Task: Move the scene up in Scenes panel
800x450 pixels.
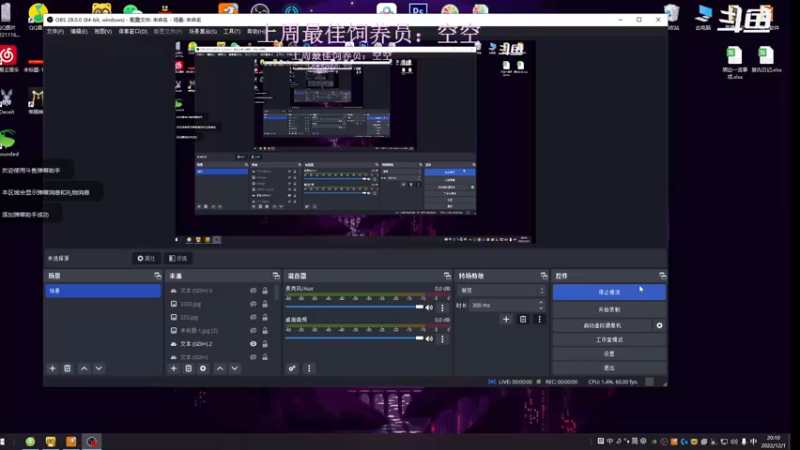Action: point(84,368)
